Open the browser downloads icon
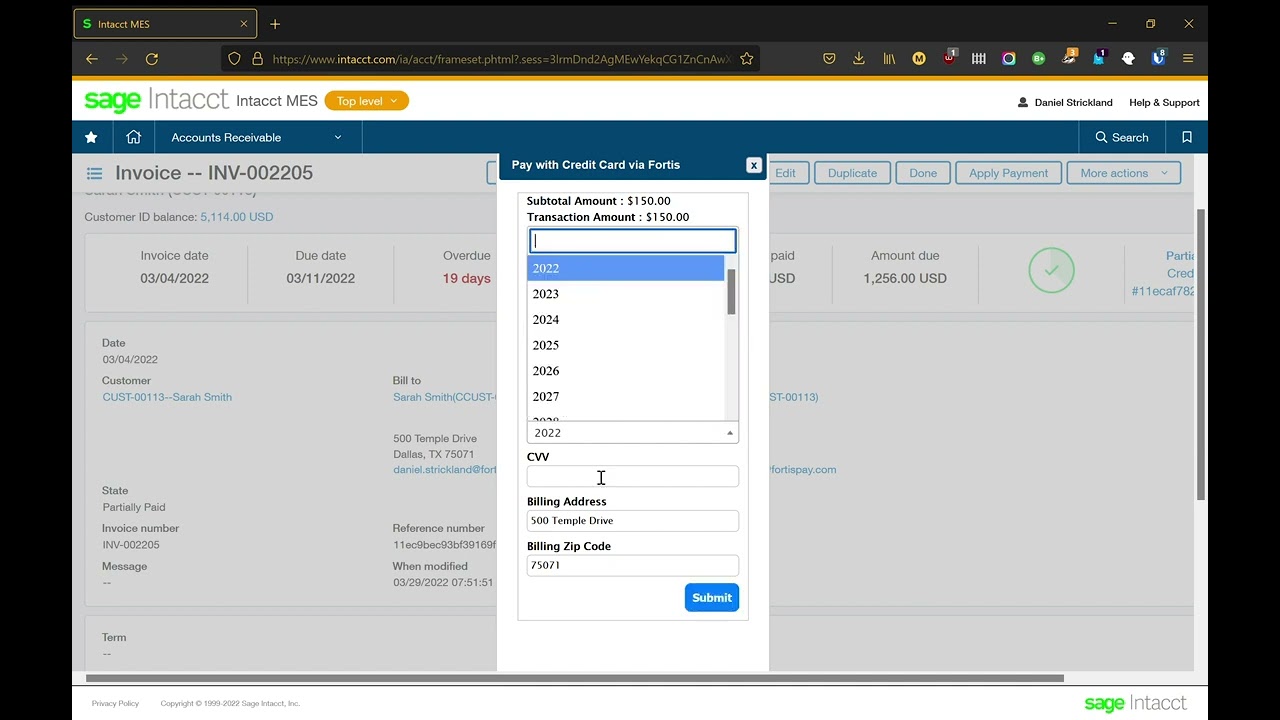 coord(859,59)
